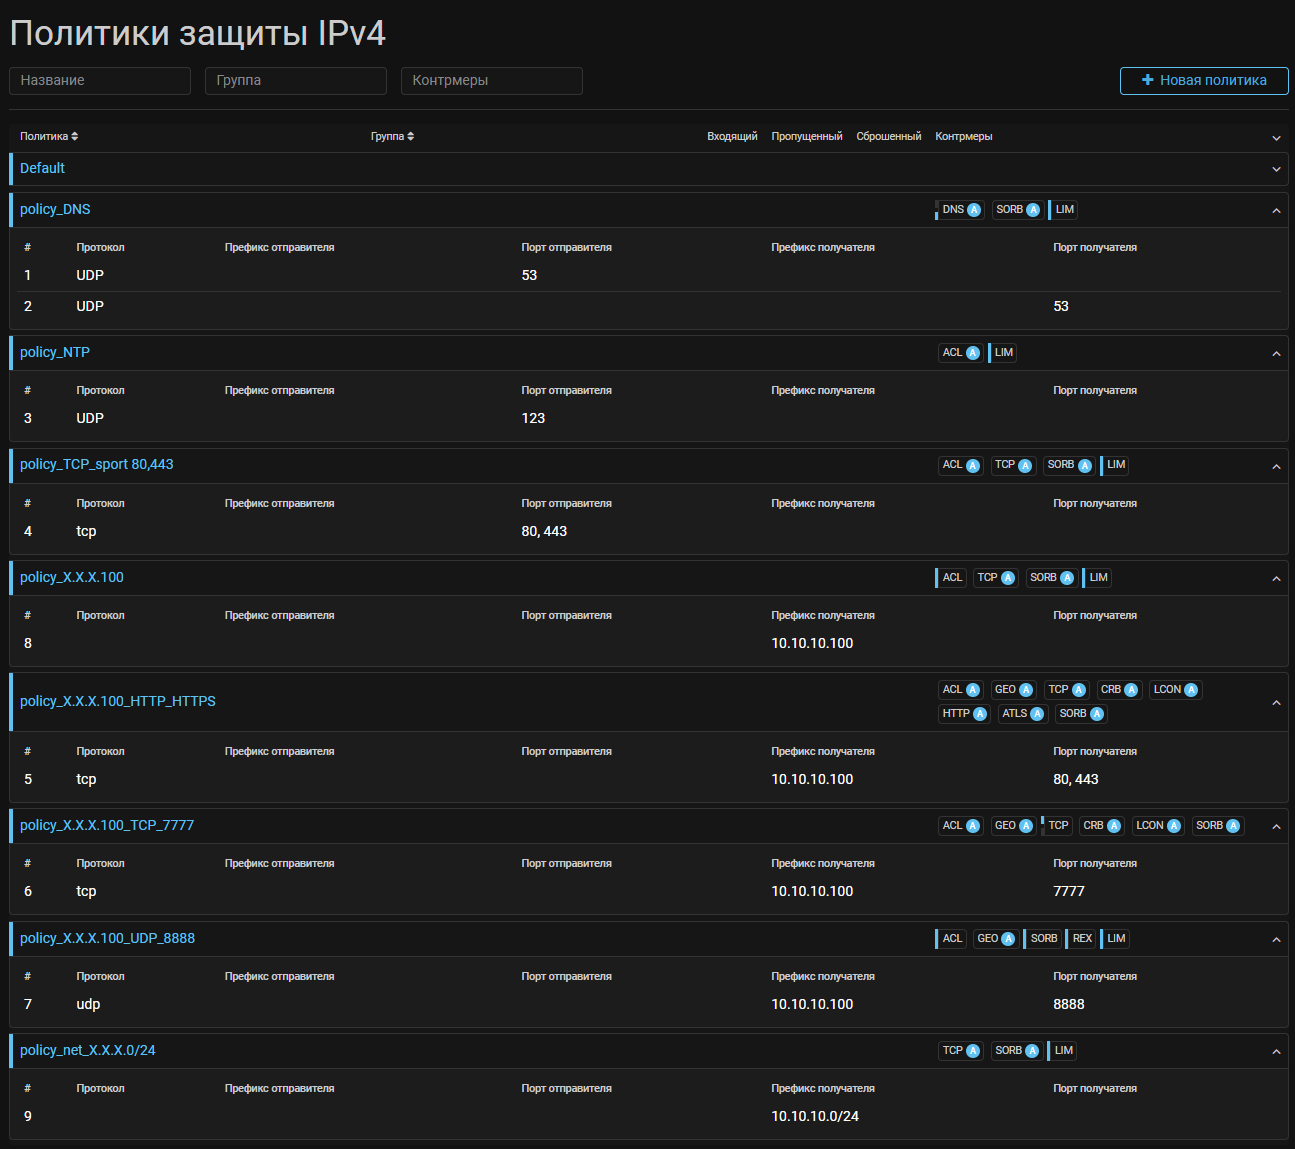Click the Новая политика button

[1204, 80]
